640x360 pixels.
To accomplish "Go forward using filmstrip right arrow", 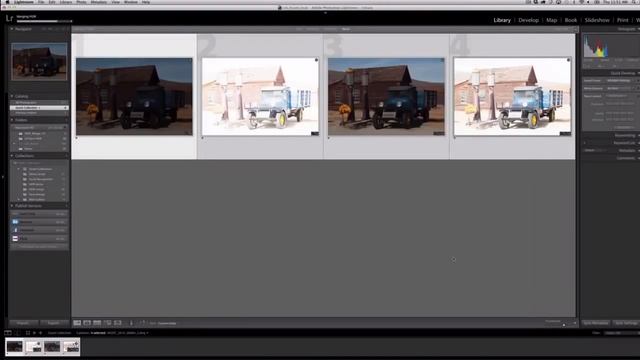I will pos(40,333).
